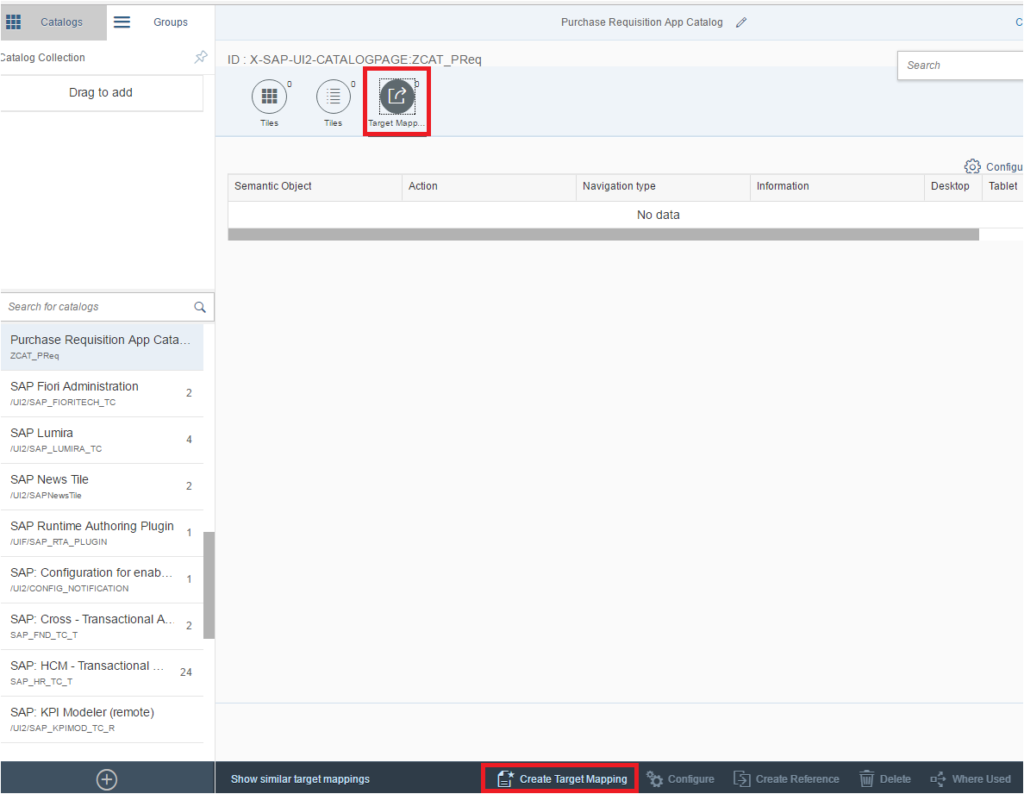This screenshot has height=794, width=1024.
Task: Switch to the Catalogs tab
Action: coord(64,21)
